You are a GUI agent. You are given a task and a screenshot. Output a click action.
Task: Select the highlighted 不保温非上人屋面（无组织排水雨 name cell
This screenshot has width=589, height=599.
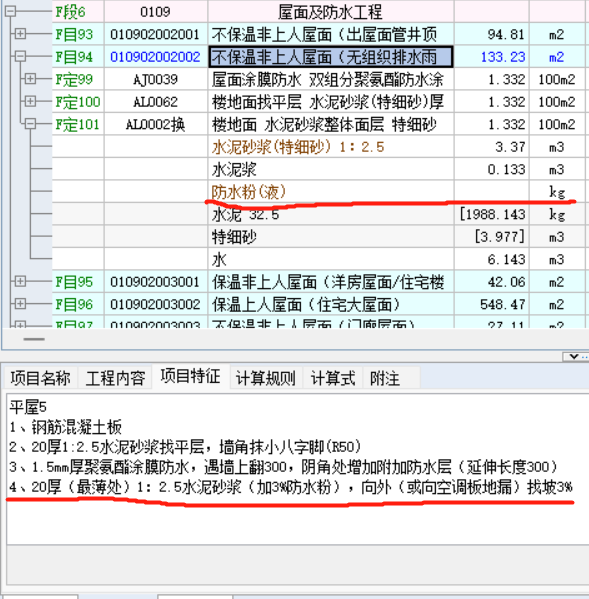(x=331, y=57)
